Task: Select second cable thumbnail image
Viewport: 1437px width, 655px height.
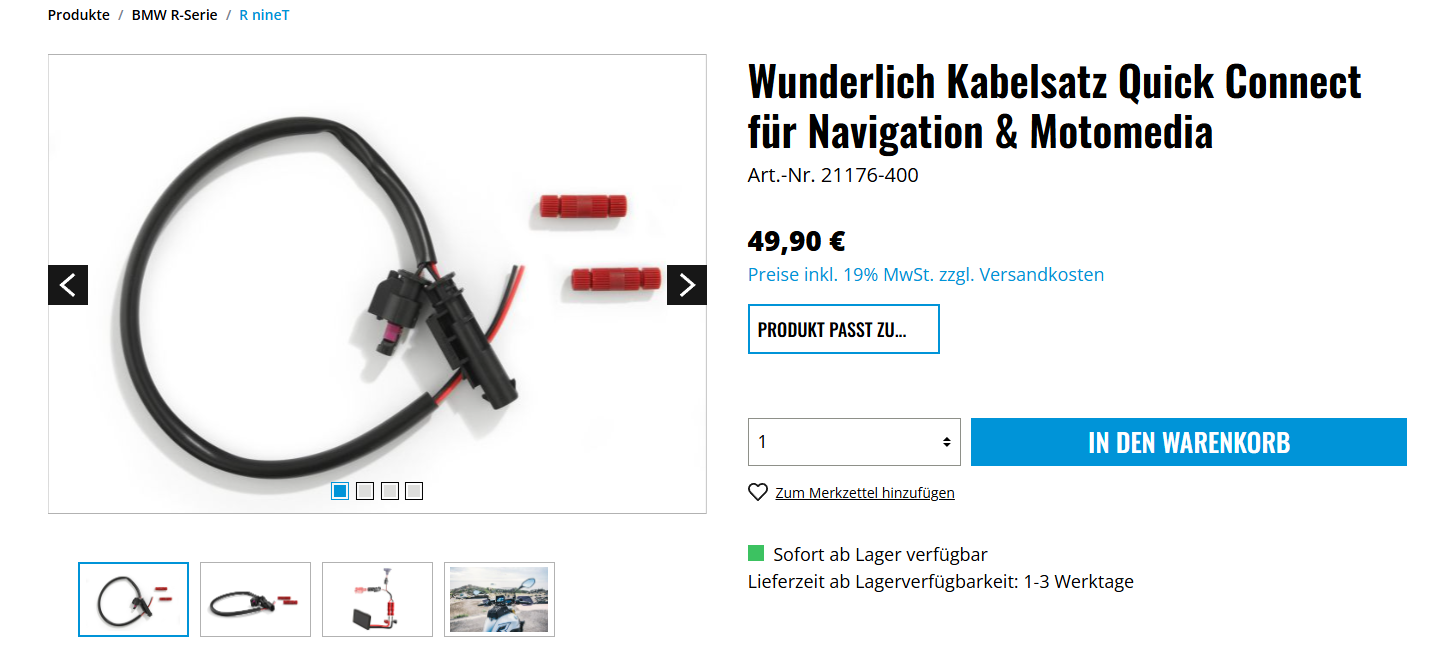Action: pyautogui.click(x=255, y=599)
